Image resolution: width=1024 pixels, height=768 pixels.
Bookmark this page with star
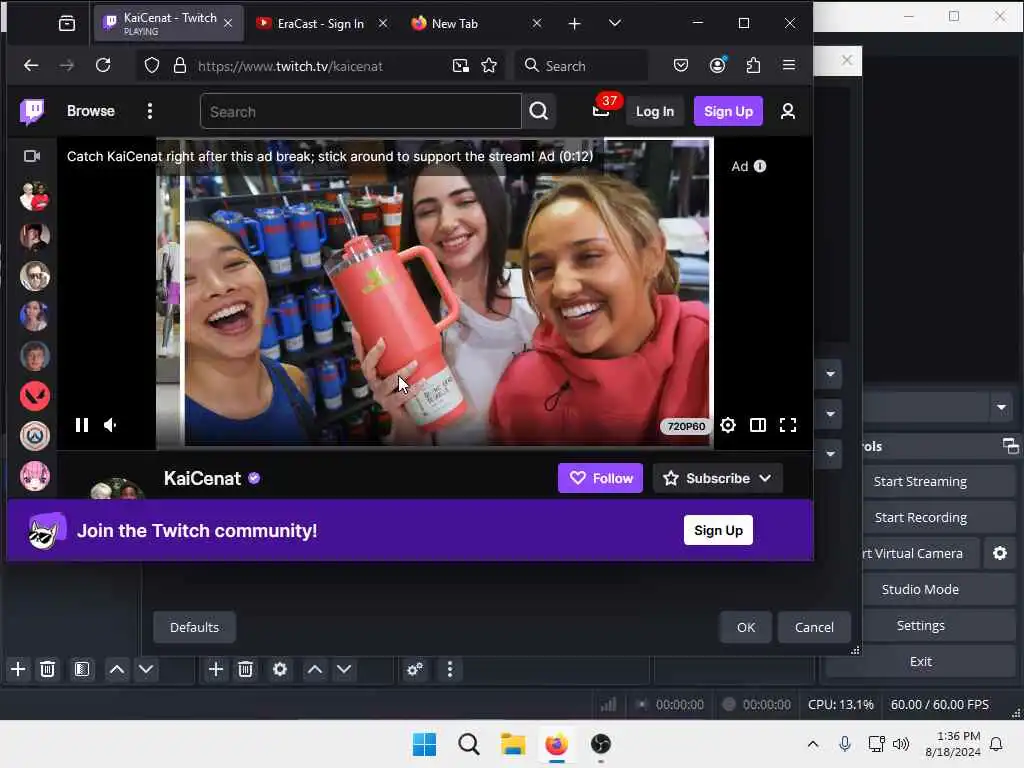[x=488, y=65]
